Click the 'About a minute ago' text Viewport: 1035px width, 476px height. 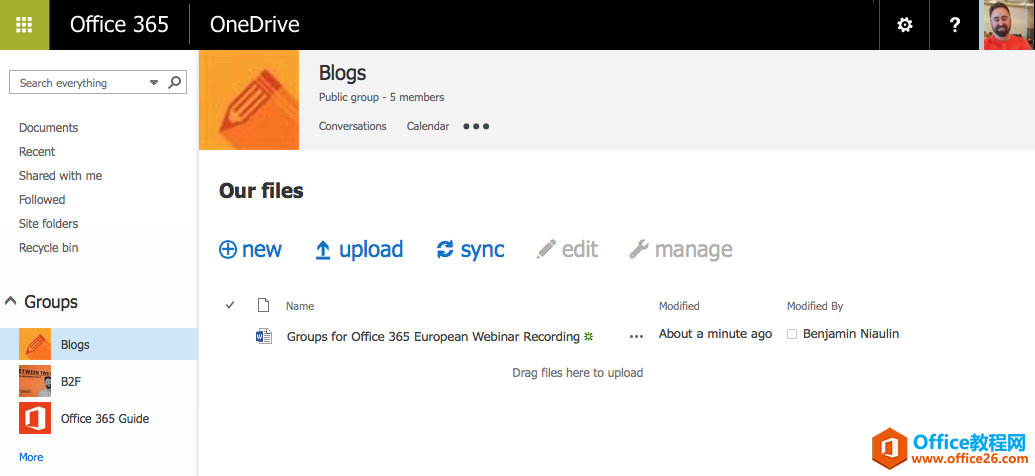(x=716, y=334)
